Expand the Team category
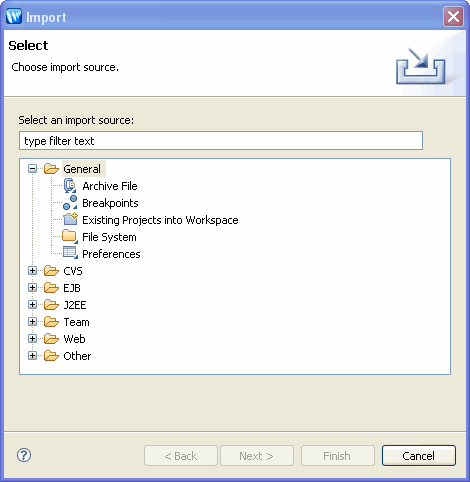470x482 pixels. (32, 322)
